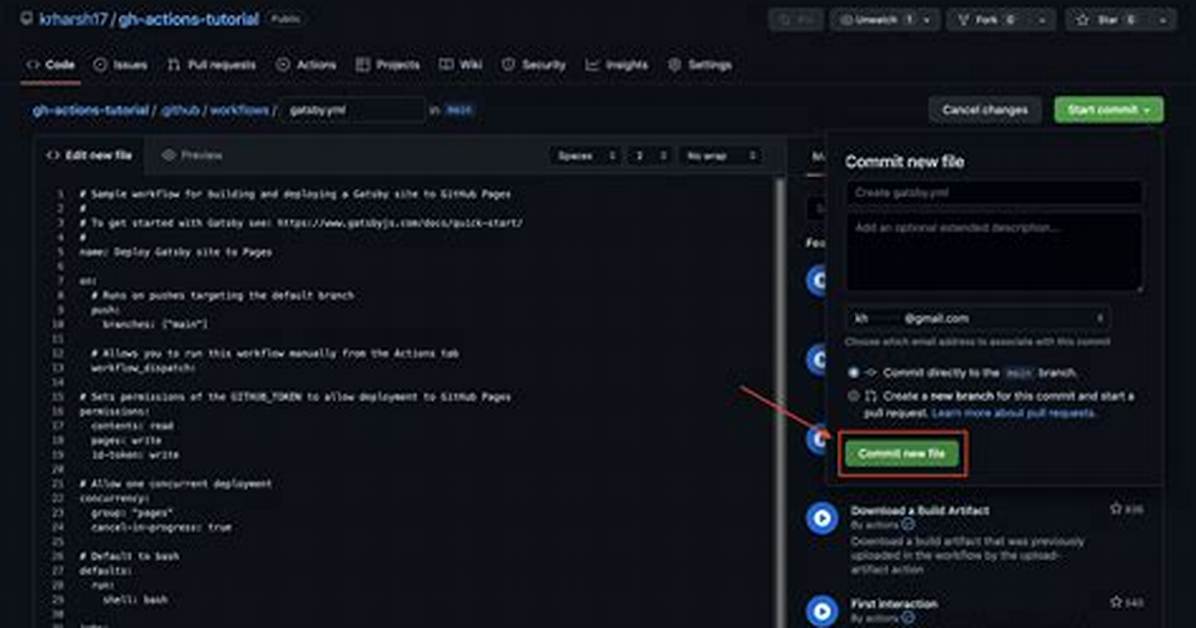Open the commit email address dropdown
The height and width of the screenshot is (628, 1196).
[978, 318]
